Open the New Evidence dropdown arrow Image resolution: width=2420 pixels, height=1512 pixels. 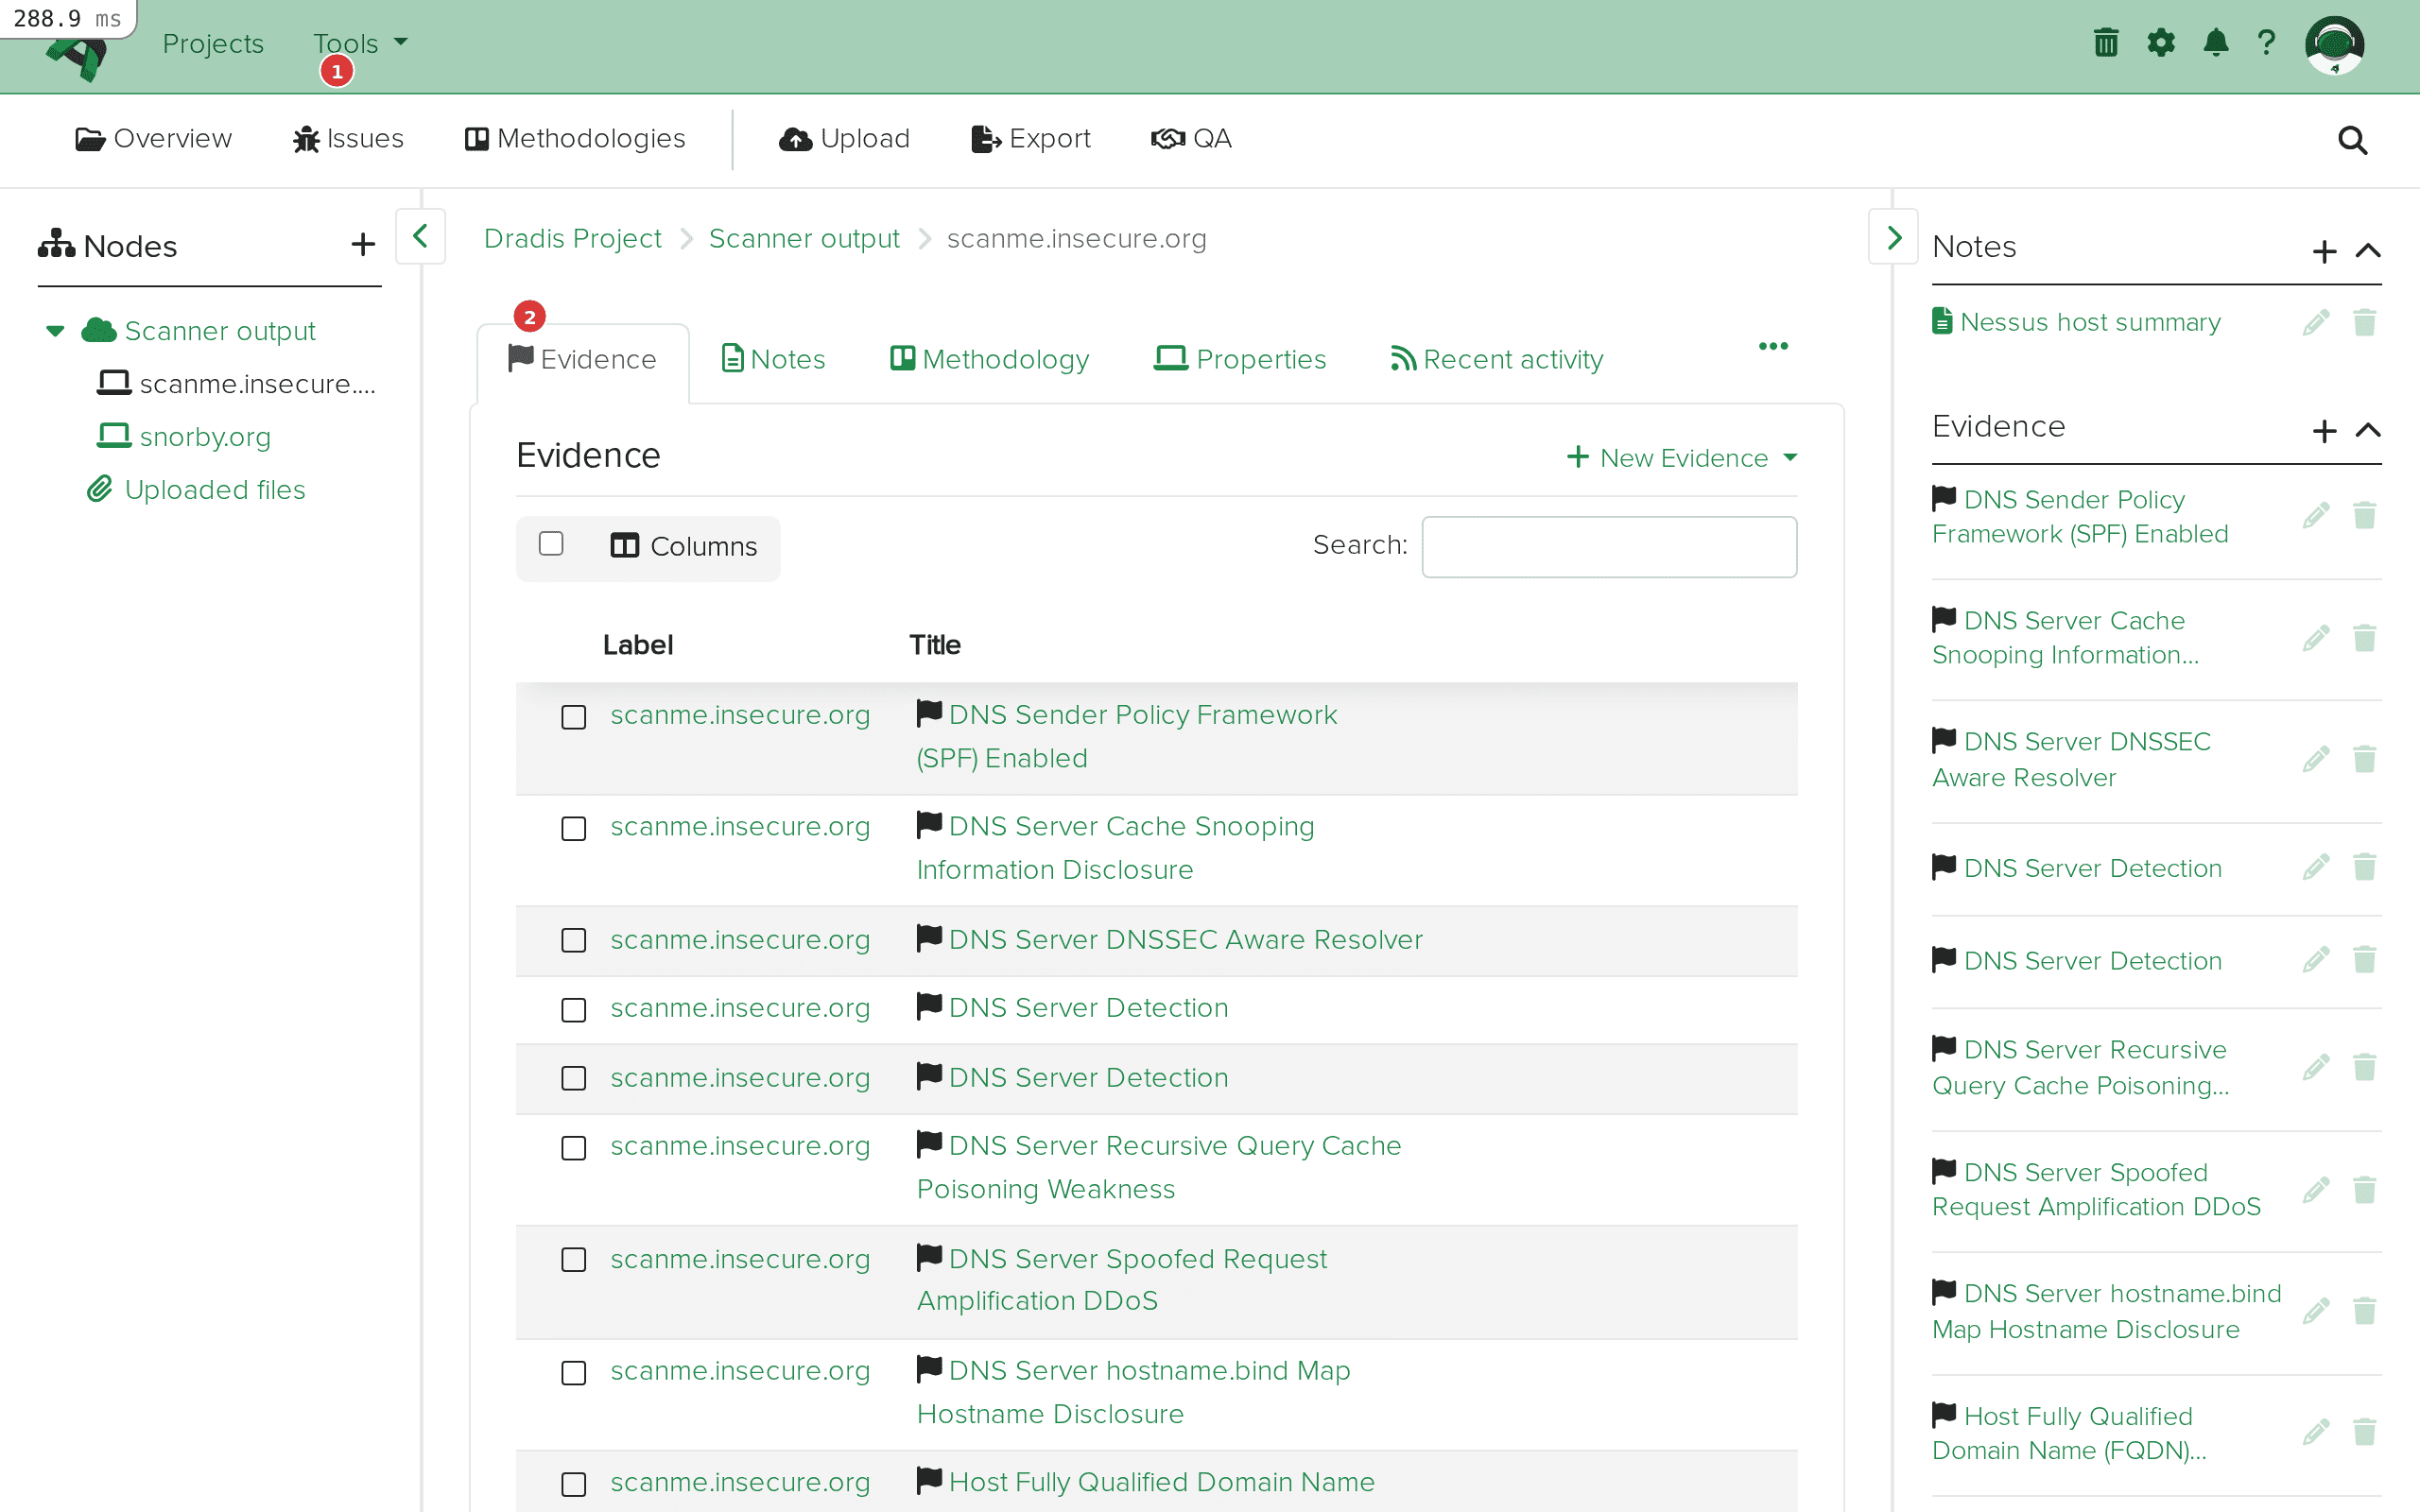coord(1790,457)
